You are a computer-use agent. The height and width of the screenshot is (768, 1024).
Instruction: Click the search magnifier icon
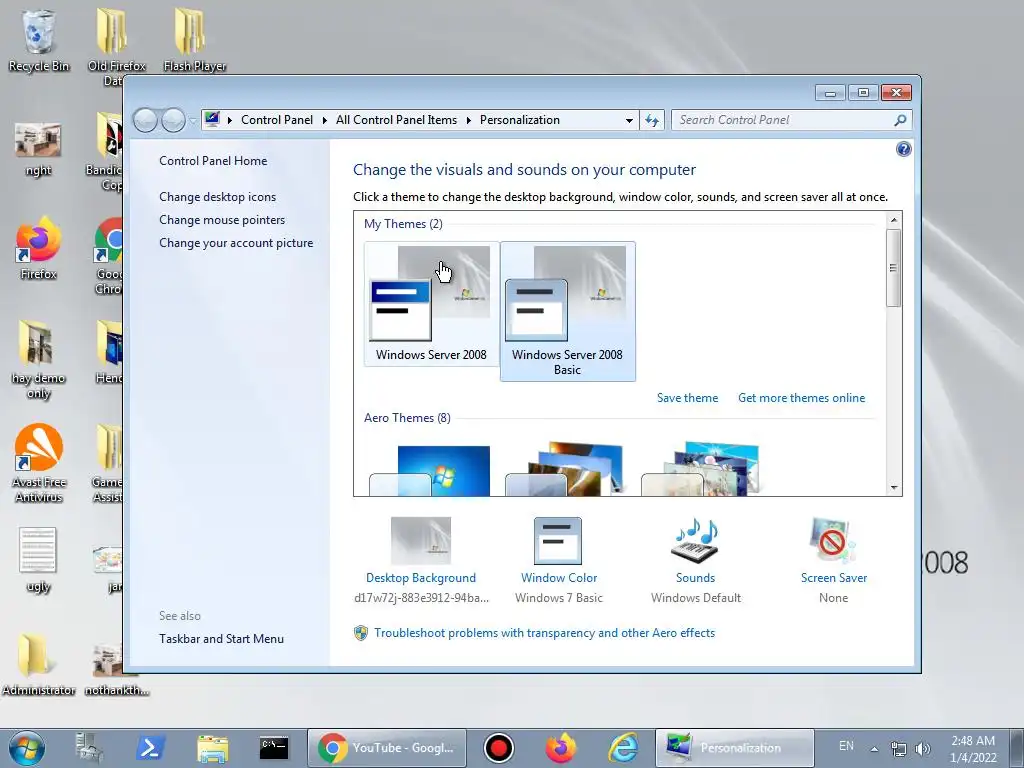(x=900, y=120)
